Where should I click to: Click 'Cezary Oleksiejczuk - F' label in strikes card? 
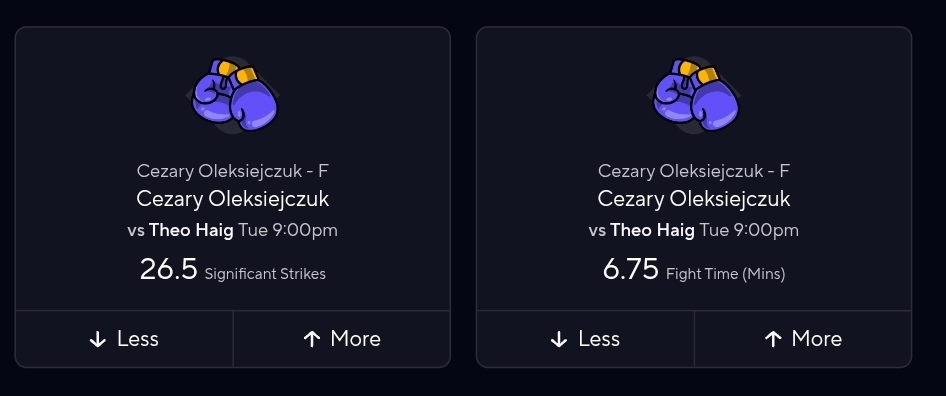233,171
